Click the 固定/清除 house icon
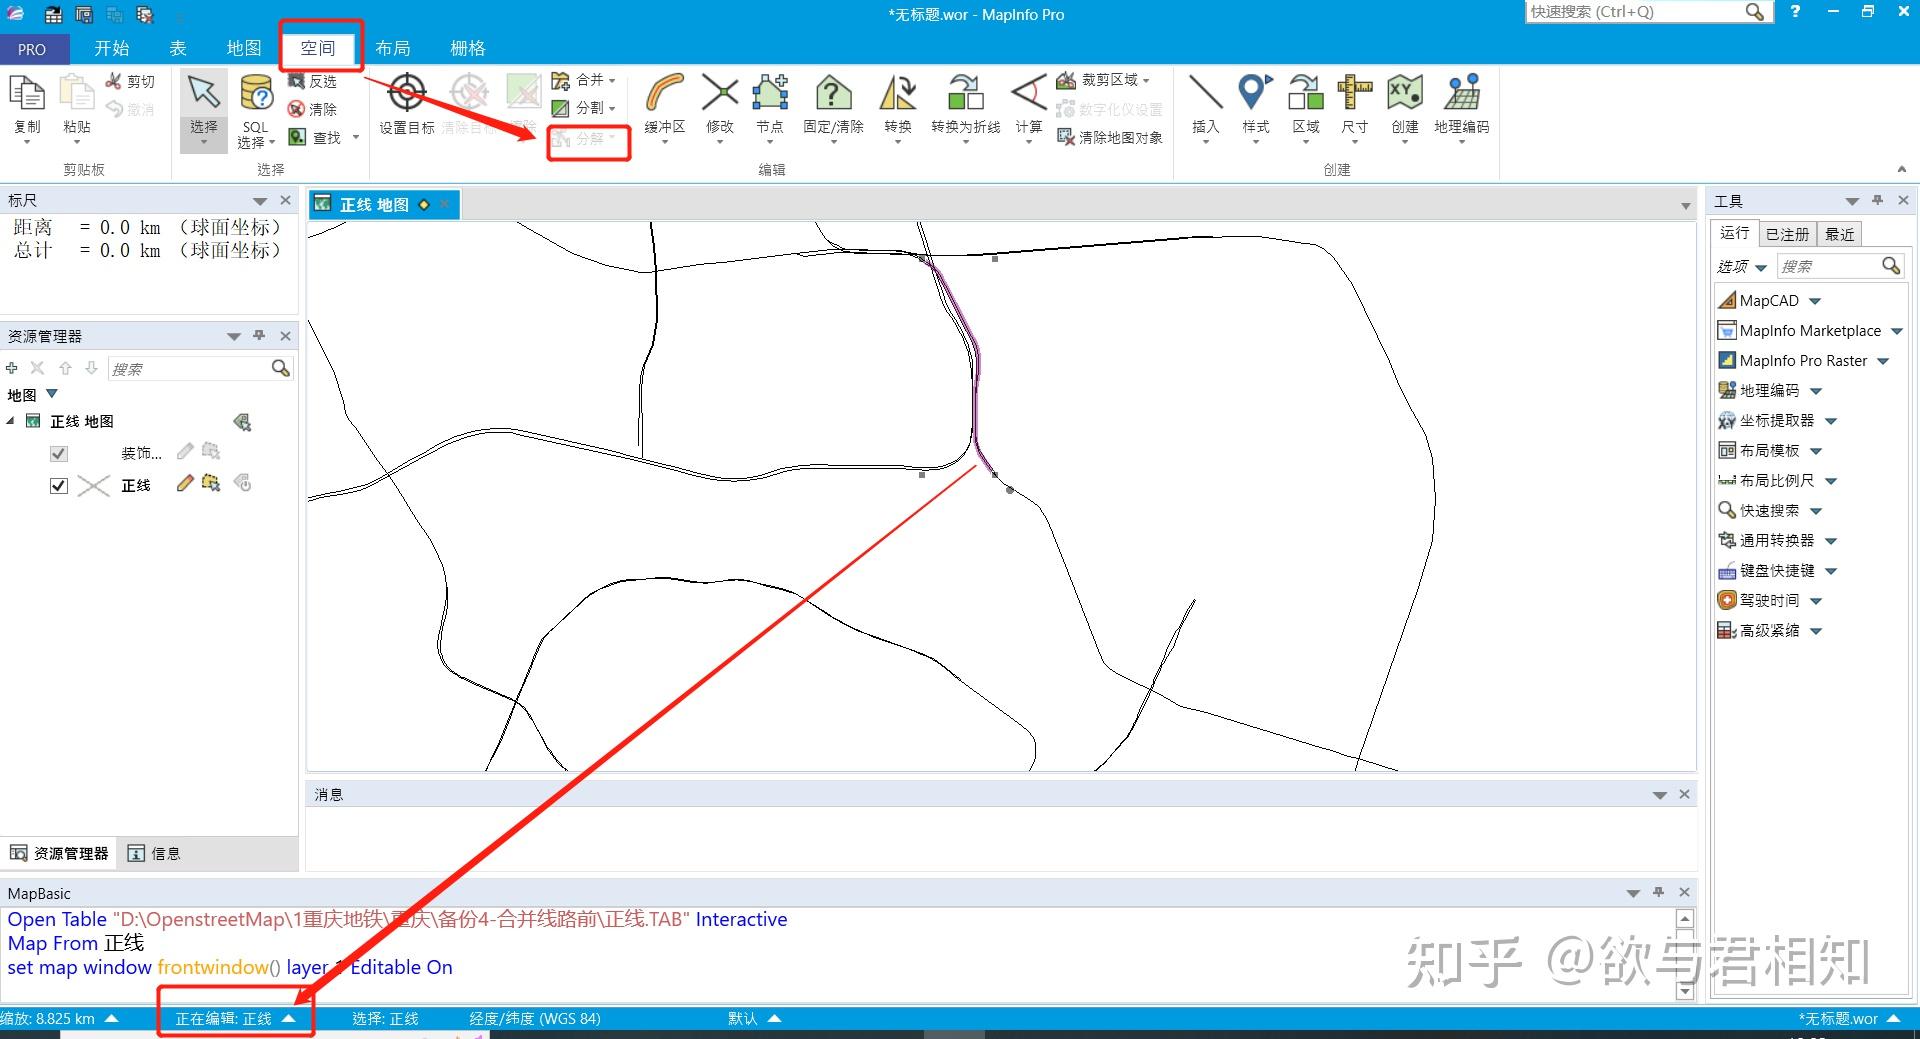This screenshot has height=1039, width=1920. click(833, 93)
